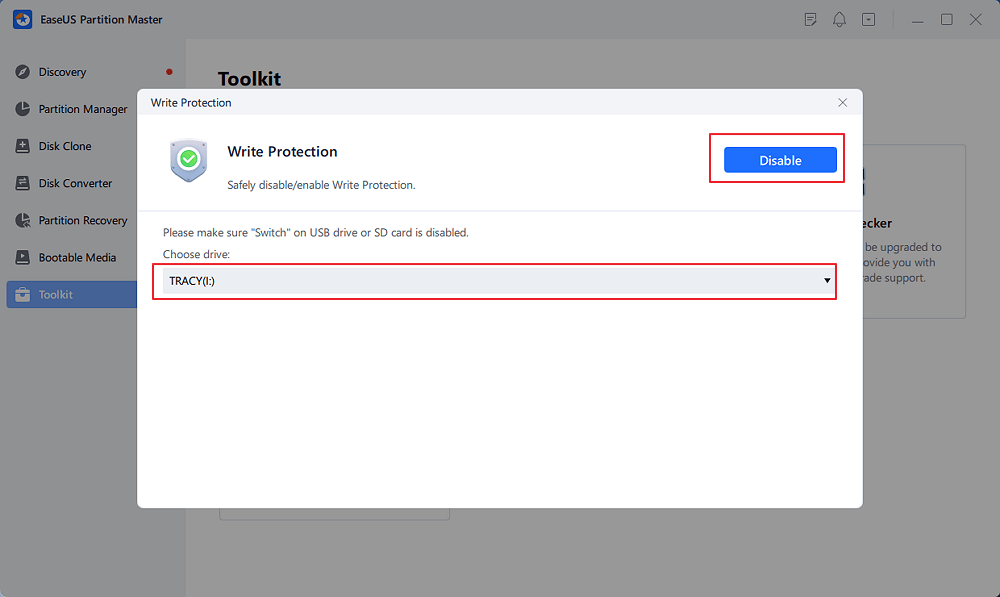Click the Discovery compass icon
Viewport: 1000px width, 597px height.
(22, 72)
